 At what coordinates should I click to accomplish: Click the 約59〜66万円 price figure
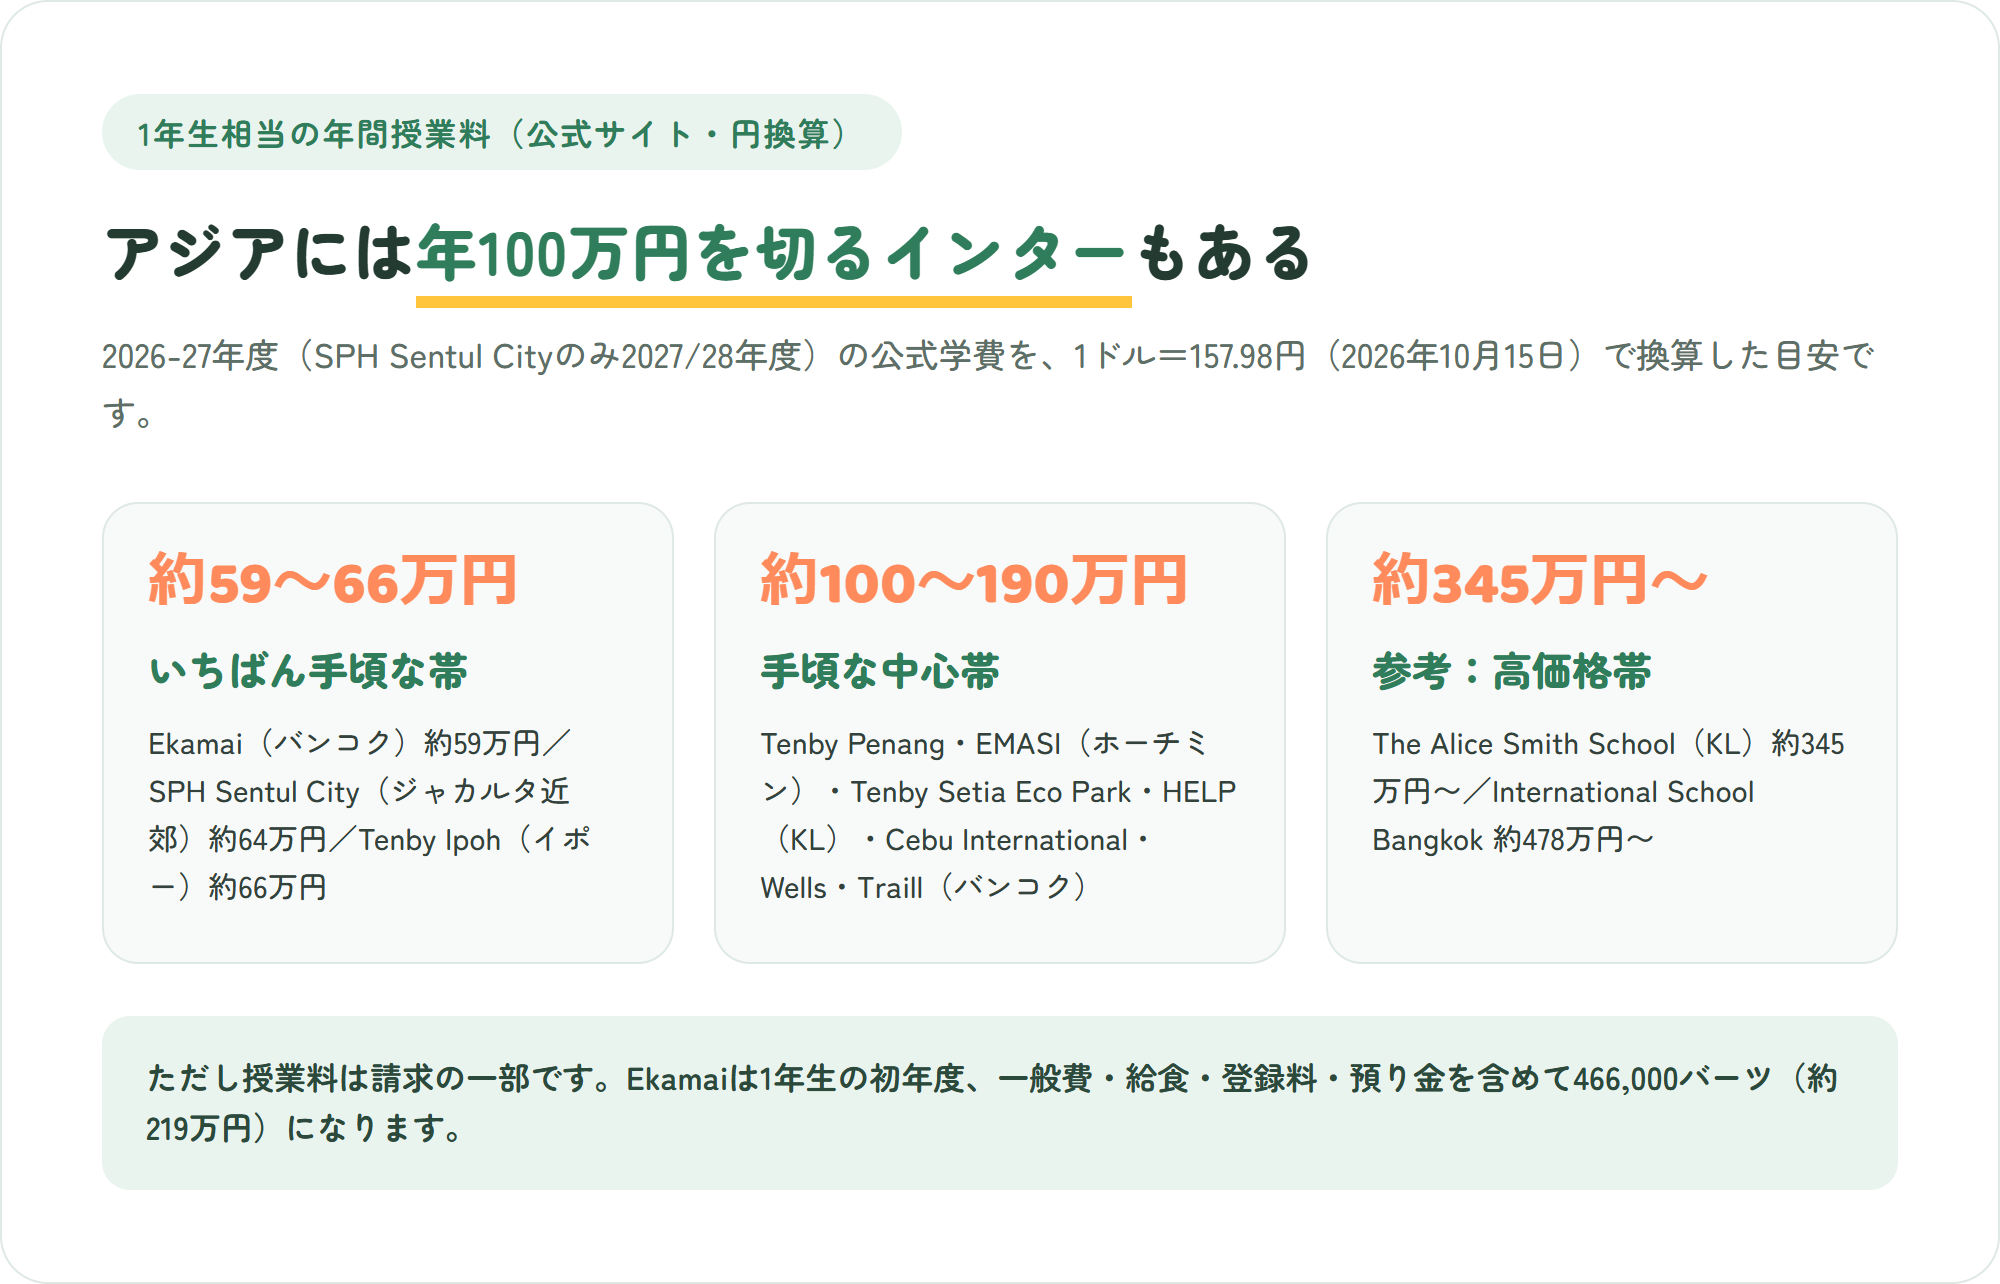click(x=333, y=581)
